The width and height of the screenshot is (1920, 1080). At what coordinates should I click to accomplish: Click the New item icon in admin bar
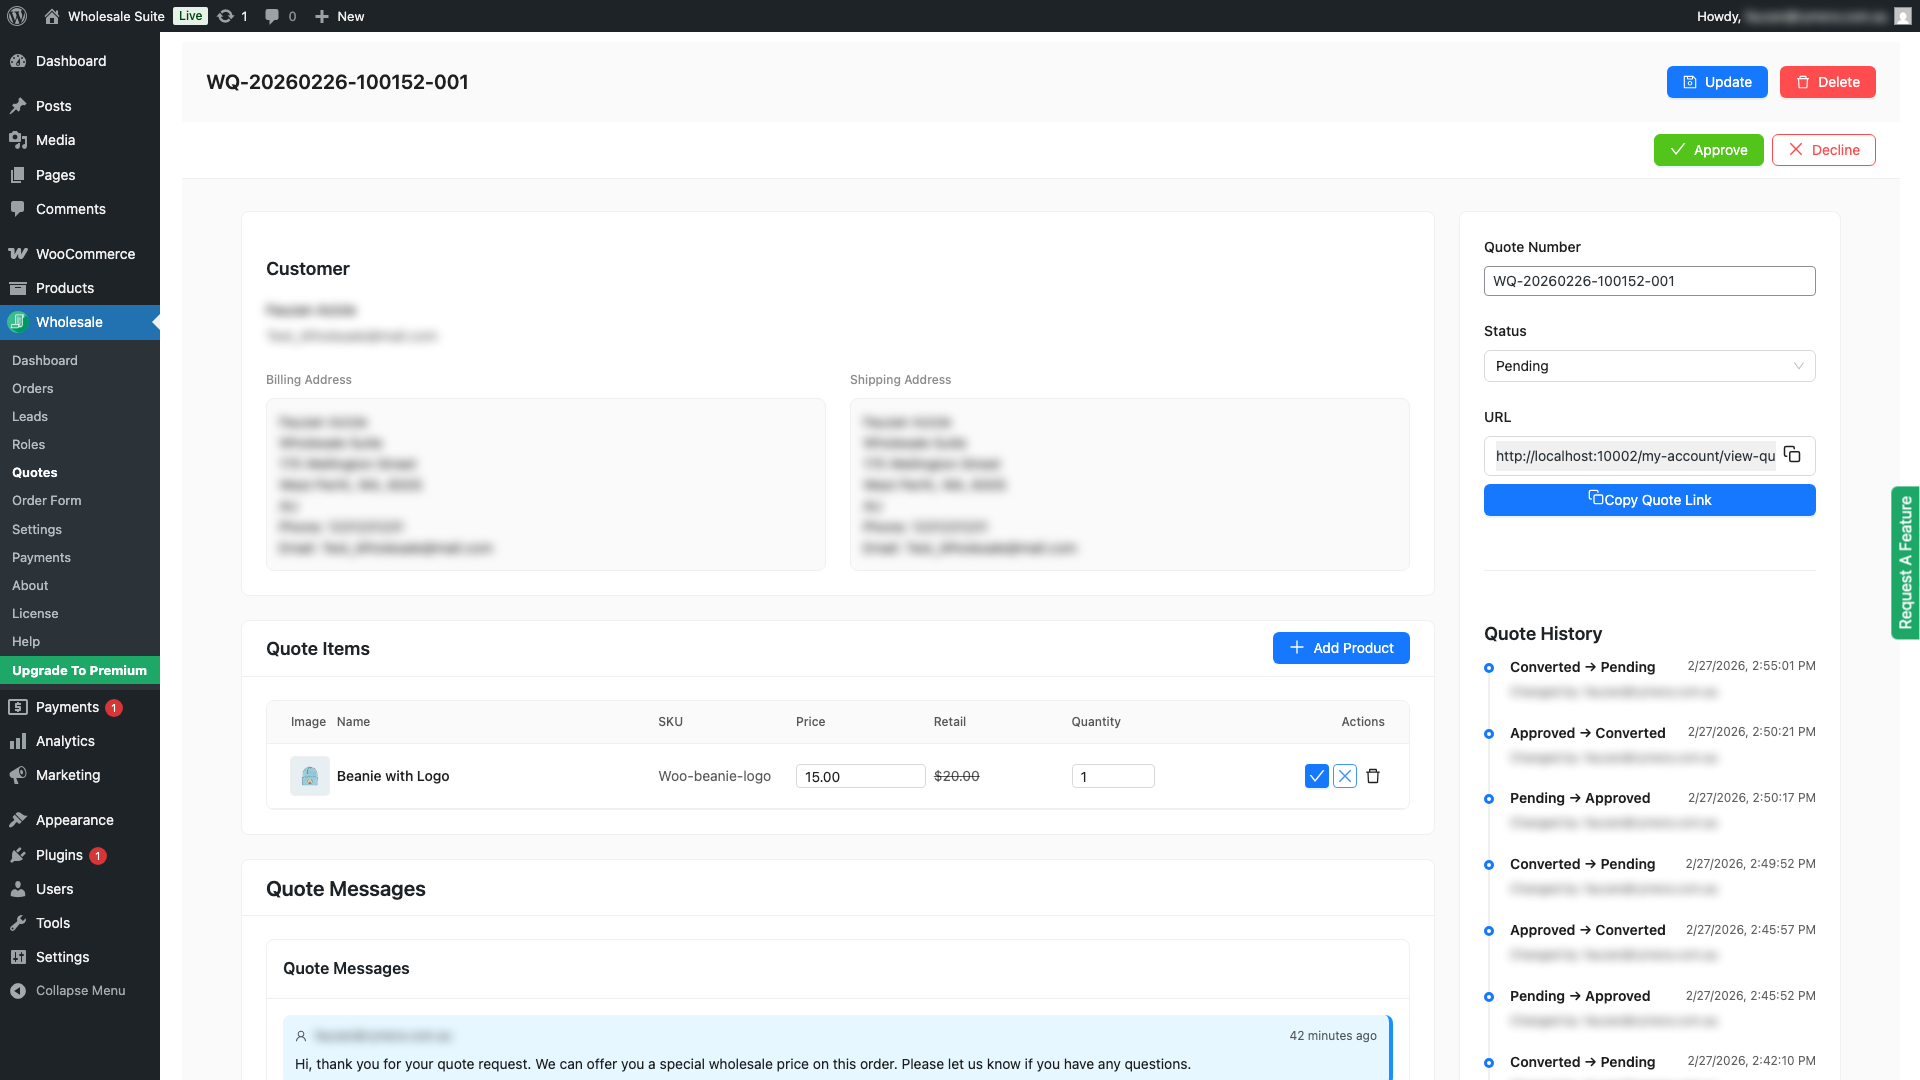point(320,16)
